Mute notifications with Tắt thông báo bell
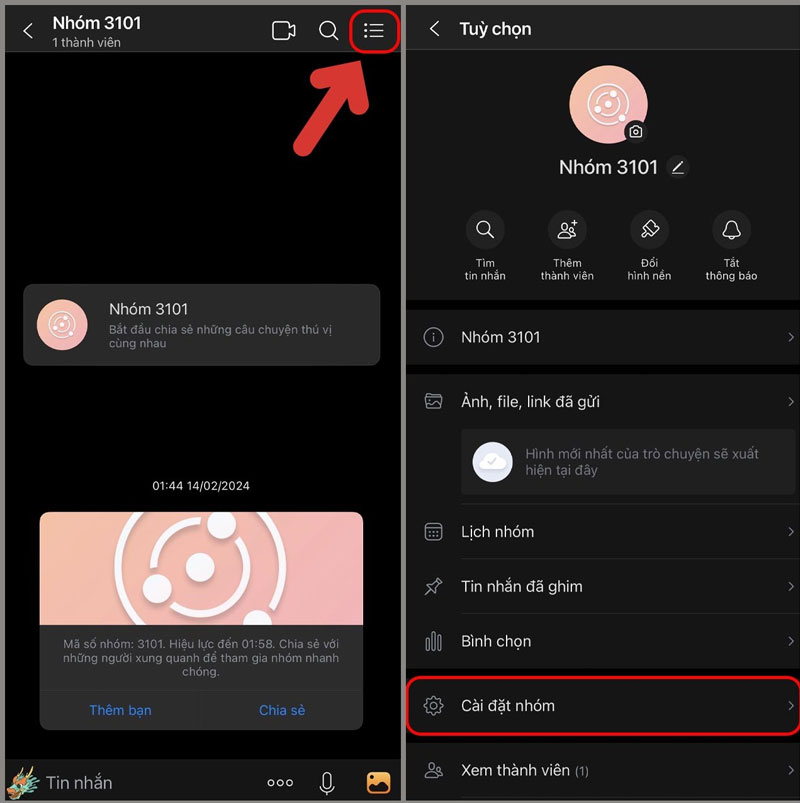The width and height of the screenshot is (800, 803). 731,231
